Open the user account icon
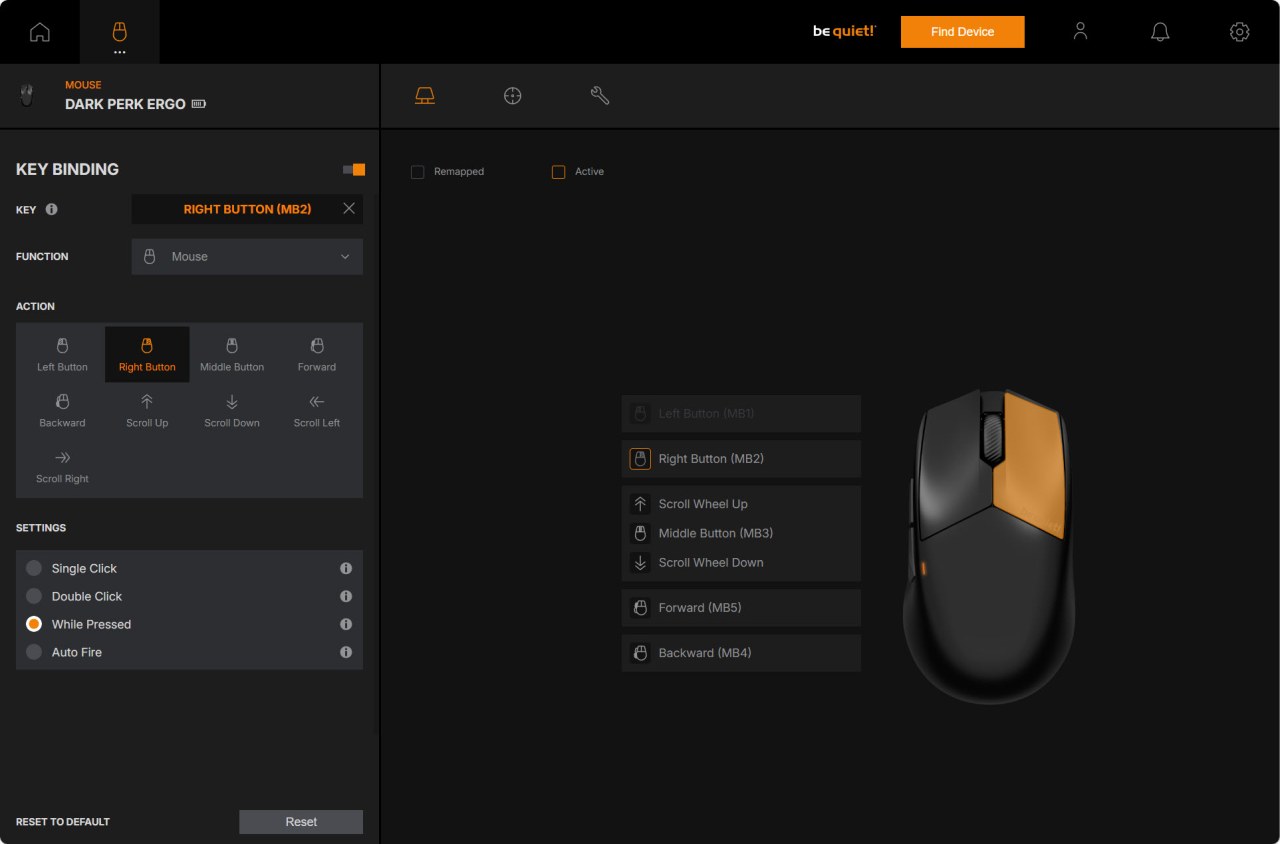This screenshot has width=1280, height=844. [1080, 32]
